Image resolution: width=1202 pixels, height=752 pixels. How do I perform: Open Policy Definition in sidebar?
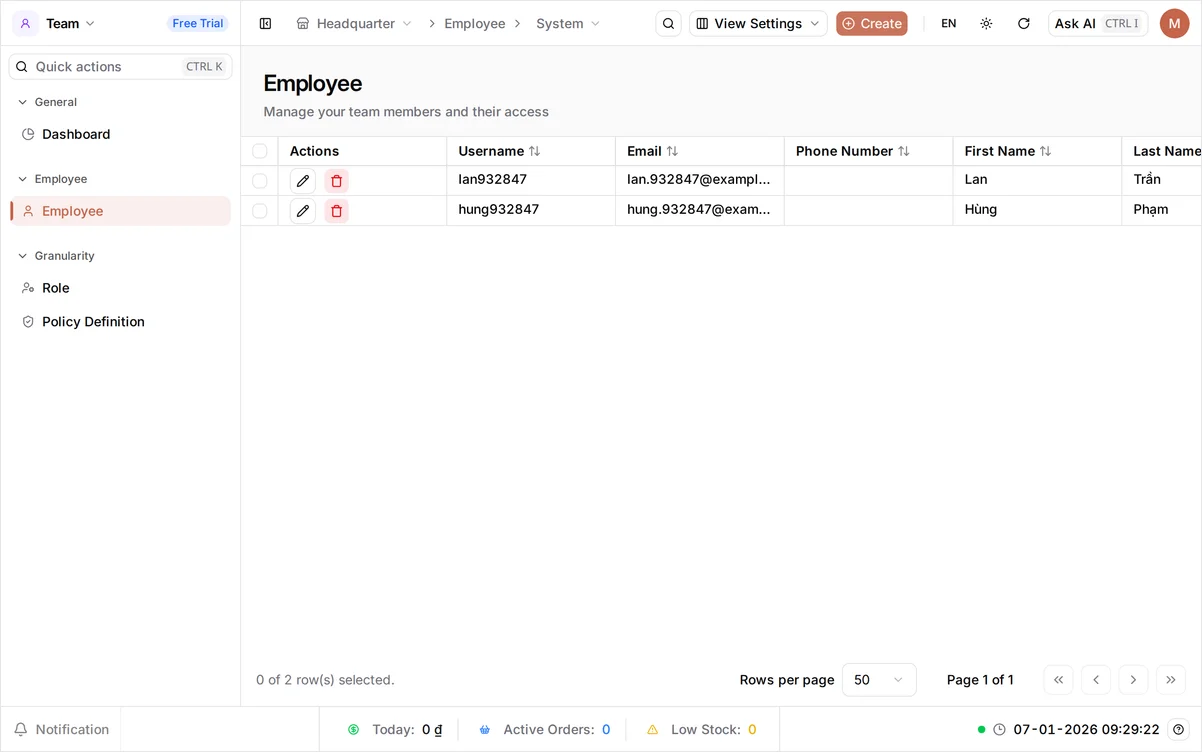tap(121, 322)
